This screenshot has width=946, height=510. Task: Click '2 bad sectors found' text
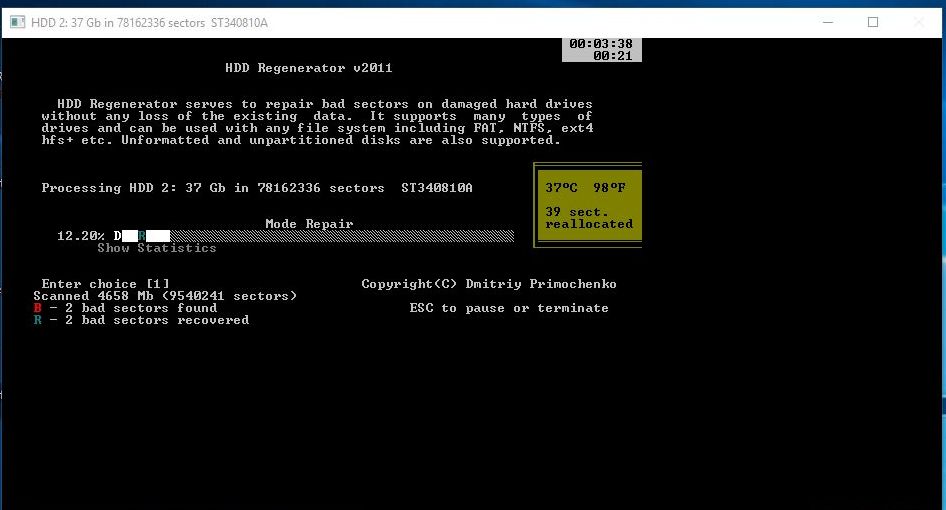point(141,308)
